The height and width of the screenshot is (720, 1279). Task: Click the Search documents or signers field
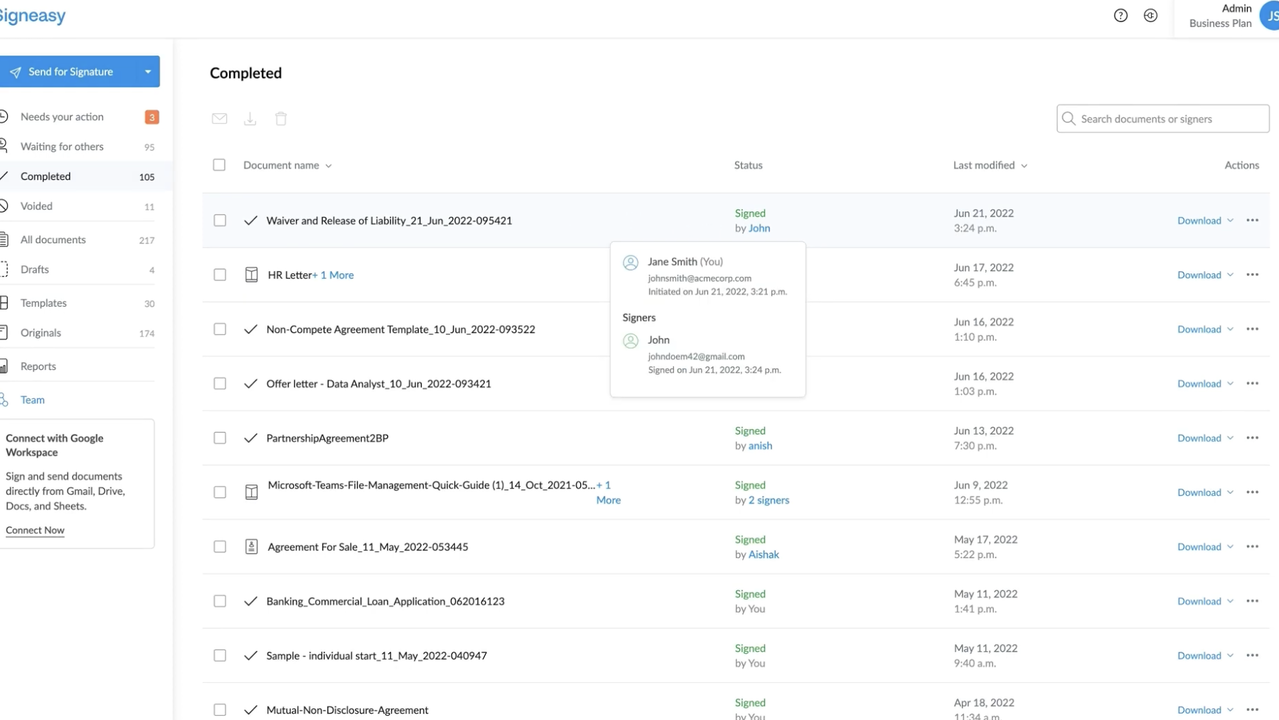click(1170, 119)
